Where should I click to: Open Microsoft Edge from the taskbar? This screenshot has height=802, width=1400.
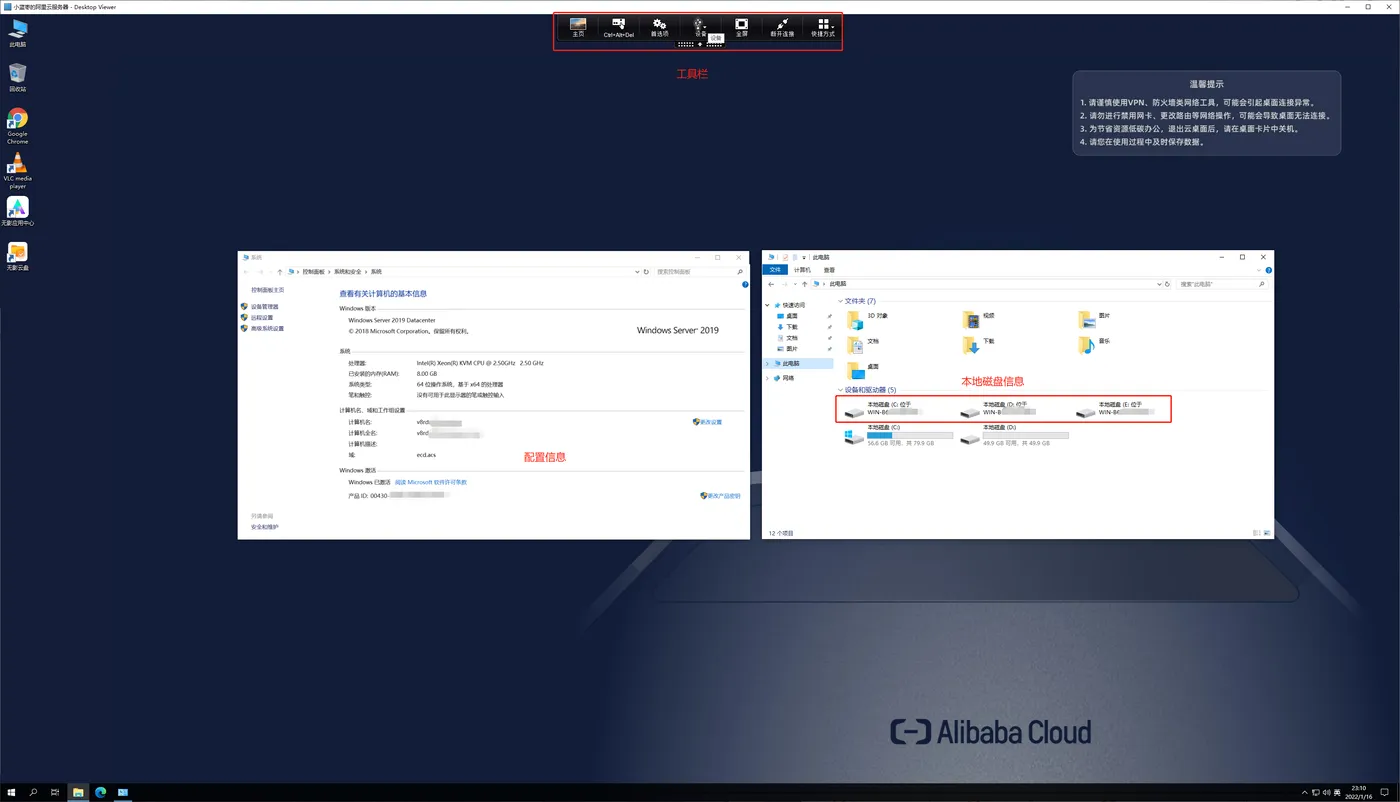(x=101, y=792)
